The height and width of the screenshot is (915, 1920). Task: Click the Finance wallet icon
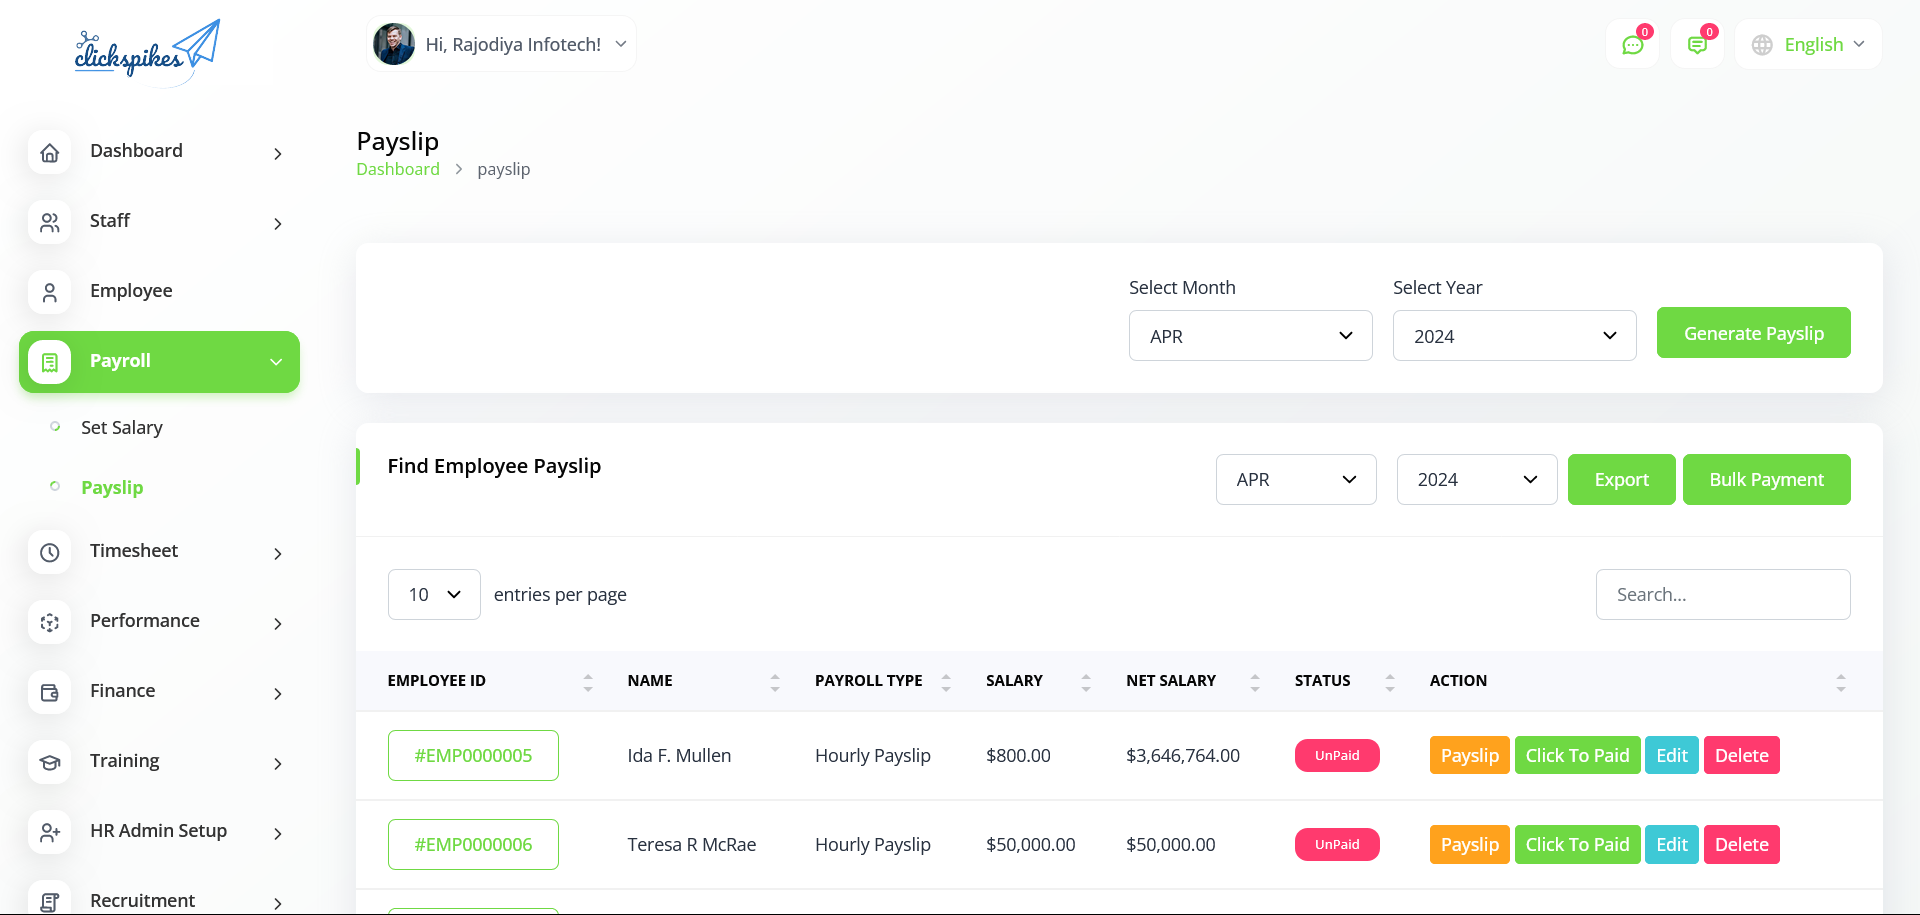pyautogui.click(x=50, y=692)
